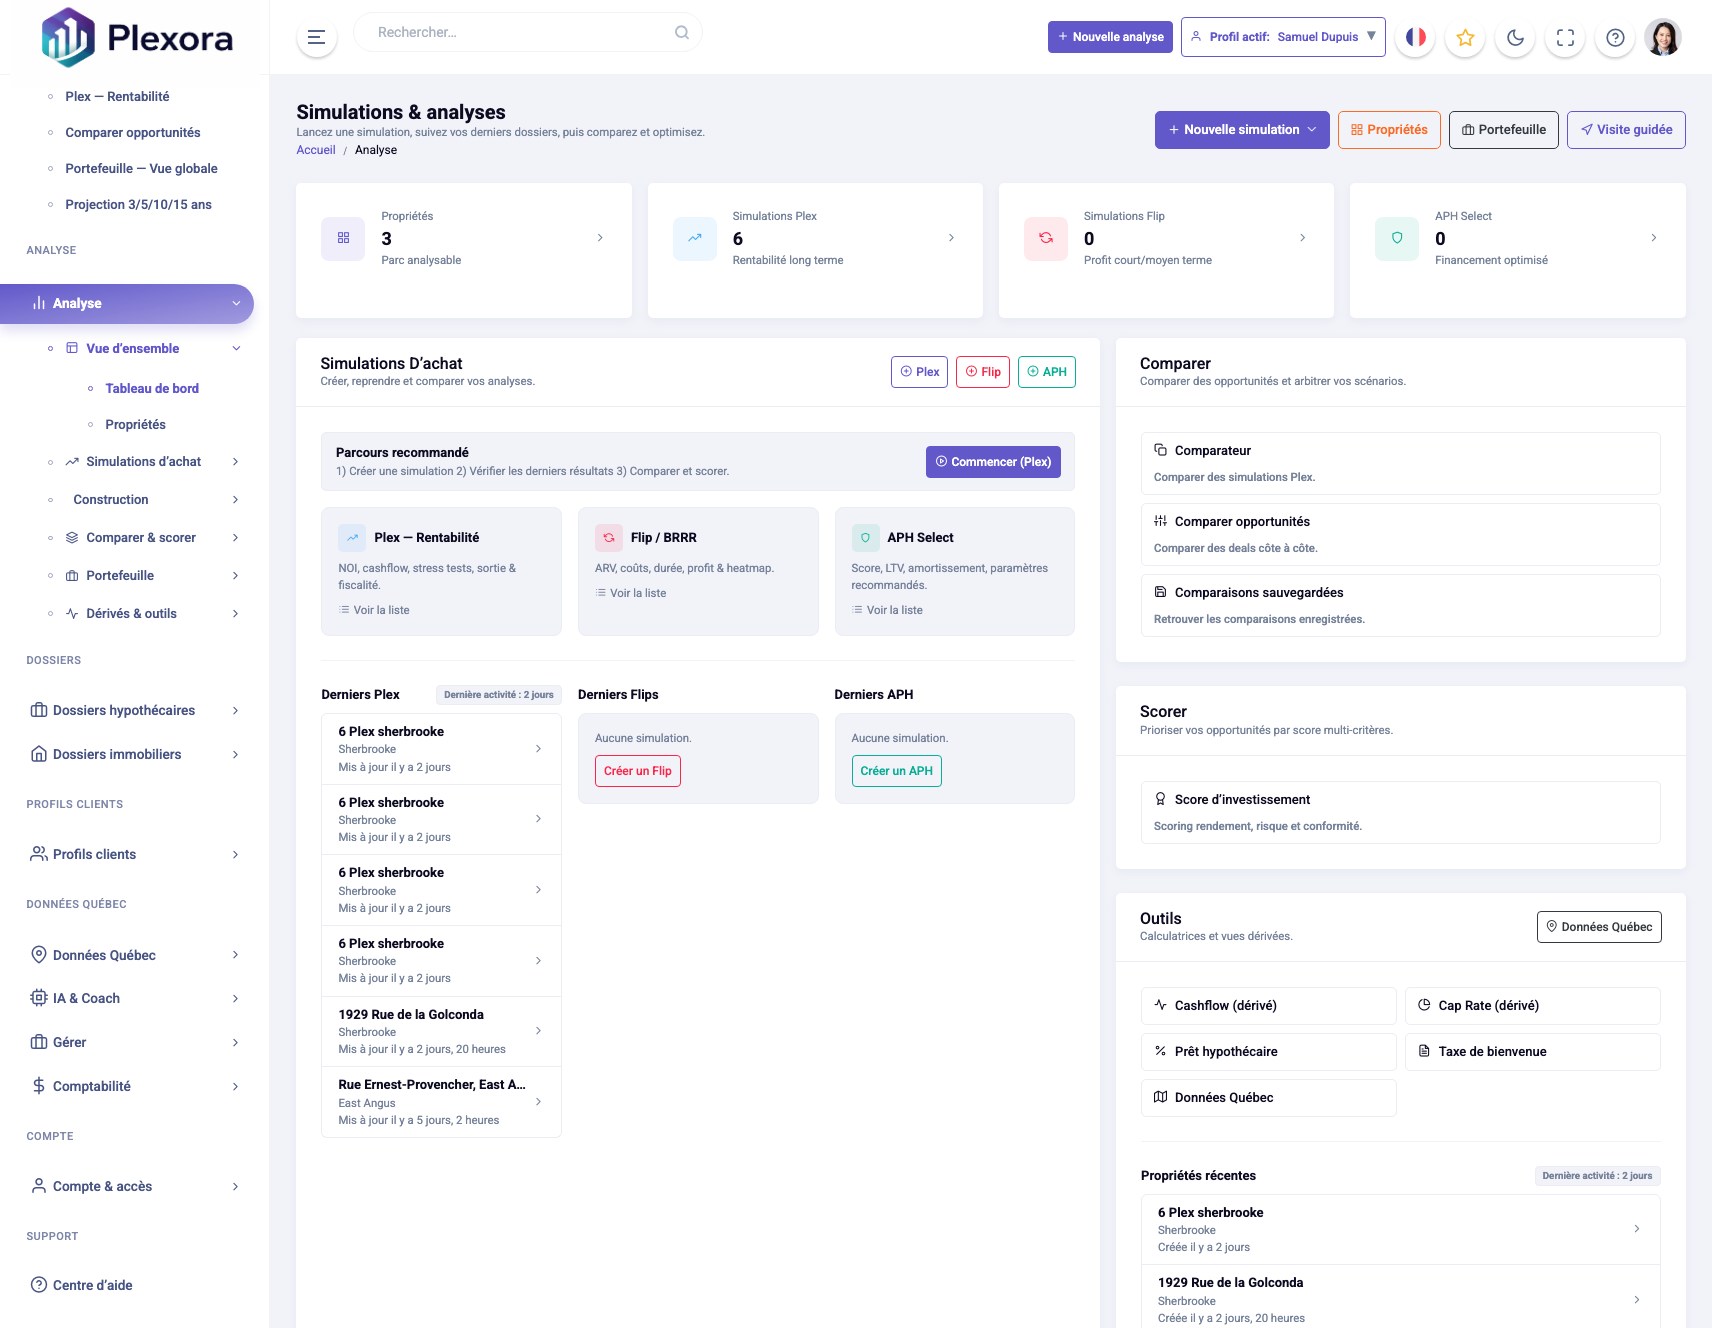This screenshot has width=1712, height=1328.
Task: Select Tableau de bord menu item
Action: (x=152, y=388)
